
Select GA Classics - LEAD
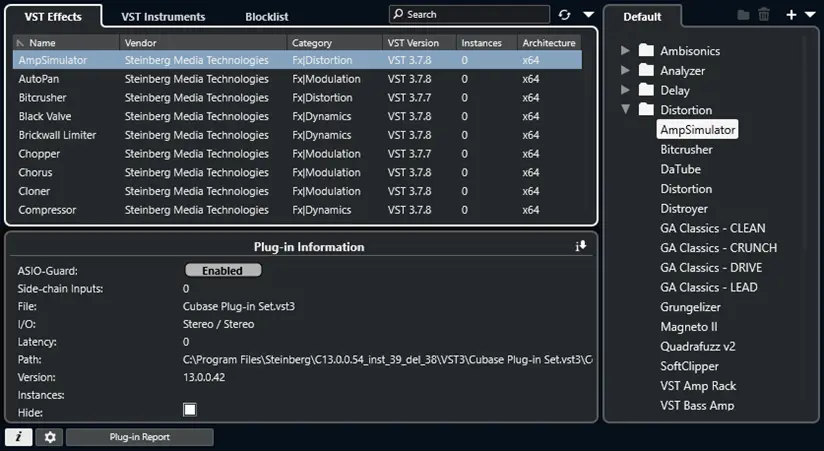pos(709,287)
